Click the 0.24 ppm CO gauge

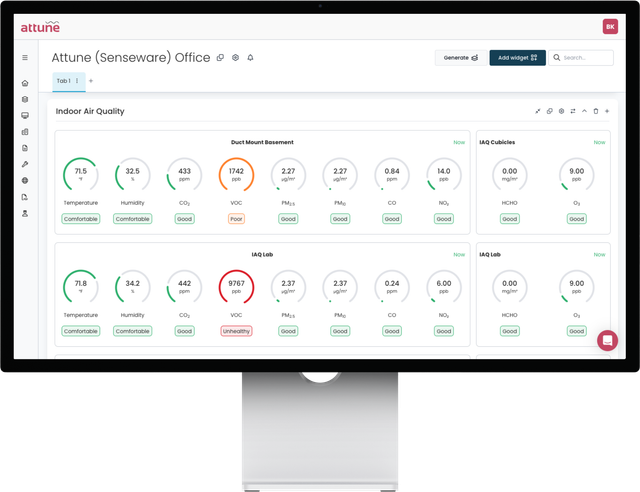pos(392,287)
